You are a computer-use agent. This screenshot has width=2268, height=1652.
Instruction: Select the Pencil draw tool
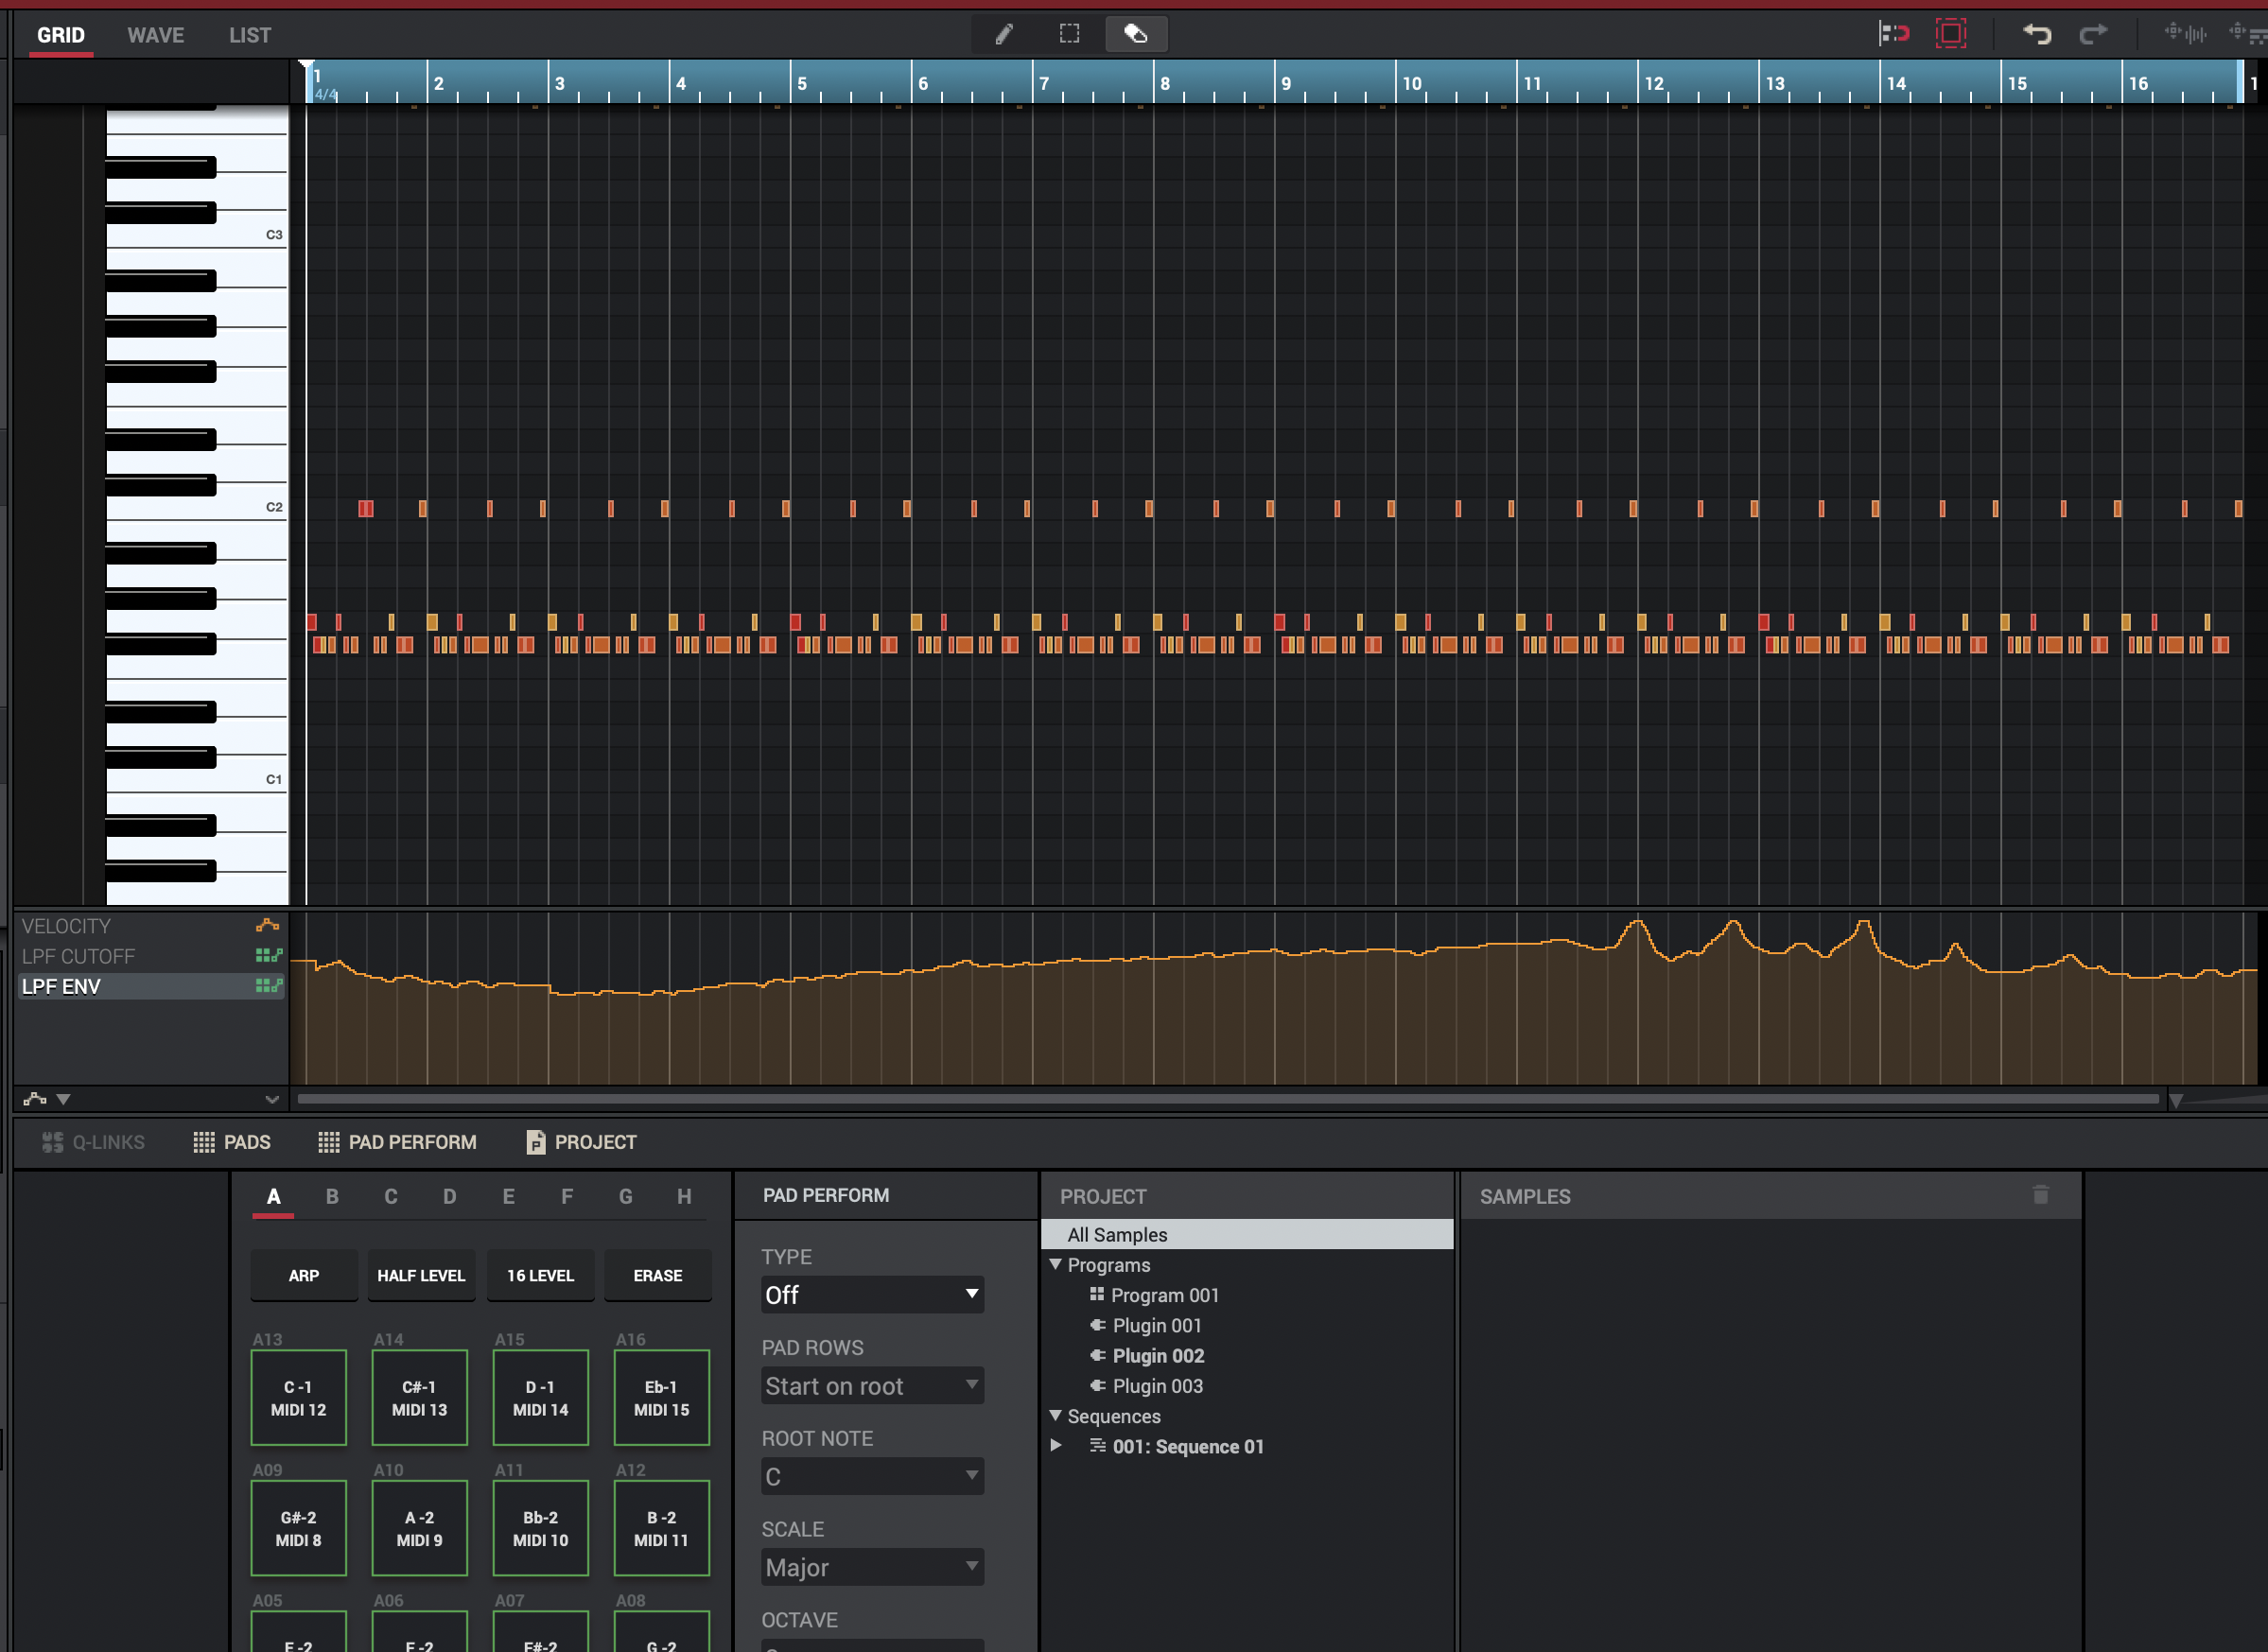point(1004,35)
